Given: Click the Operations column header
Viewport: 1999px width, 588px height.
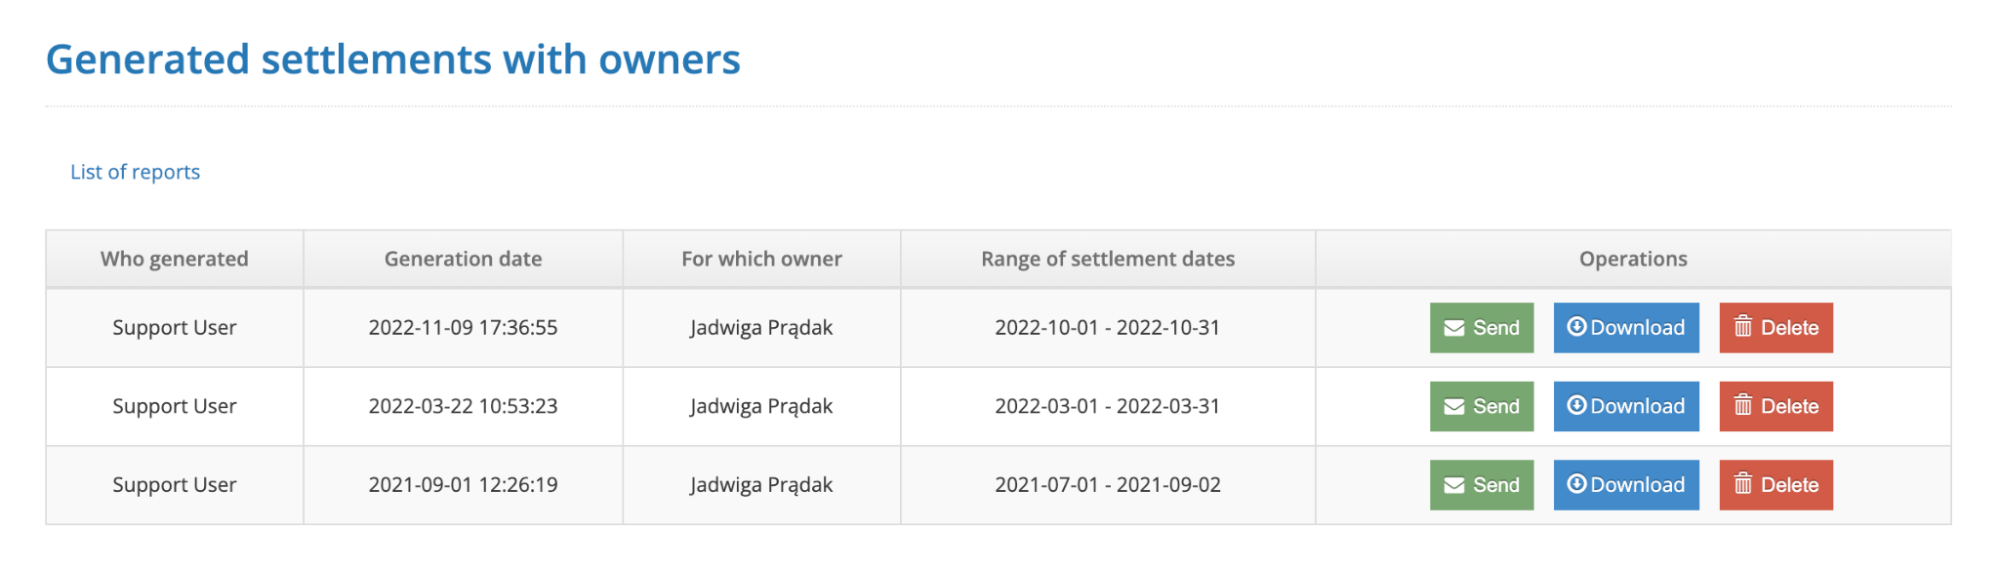Looking at the screenshot, I should pyautogui.click(x=1633, y=259).
